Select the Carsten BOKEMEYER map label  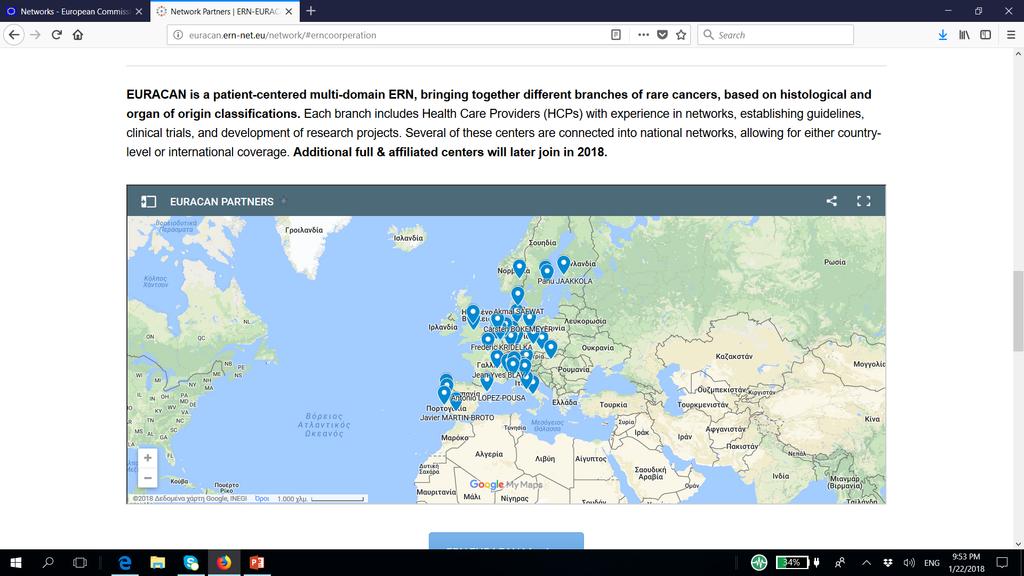click(518, 329)
